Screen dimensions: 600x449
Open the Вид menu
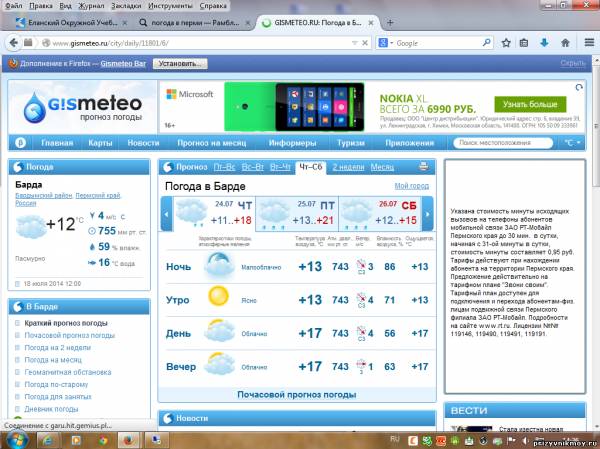pyautogui.click(x=65, y=6)
